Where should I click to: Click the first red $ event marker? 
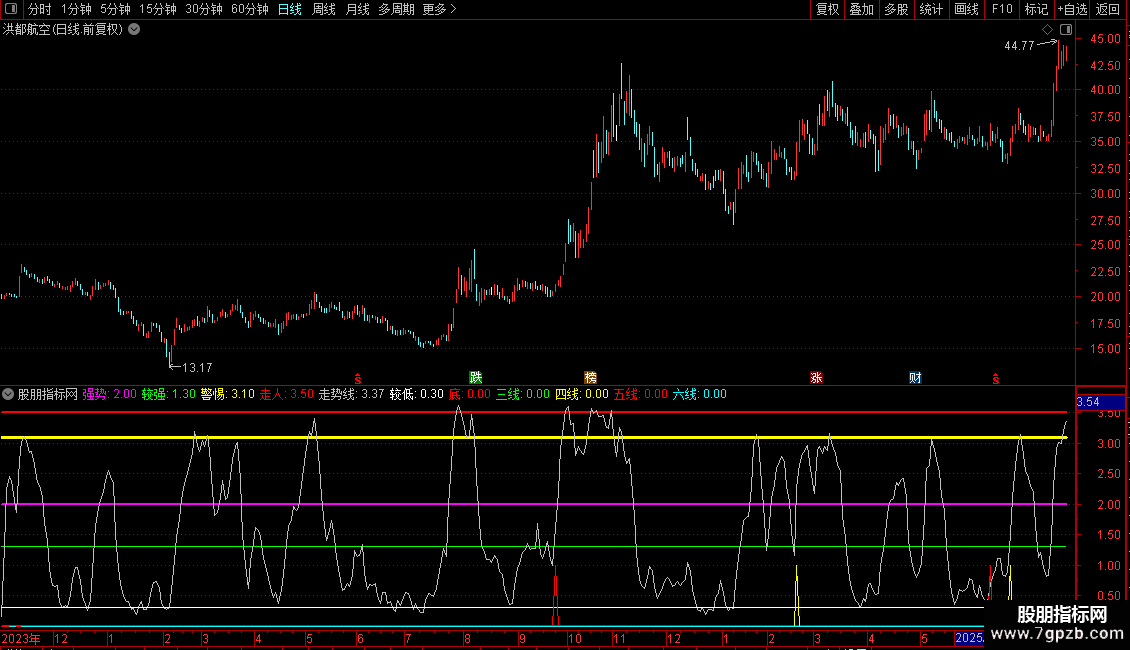pos(357,378)
